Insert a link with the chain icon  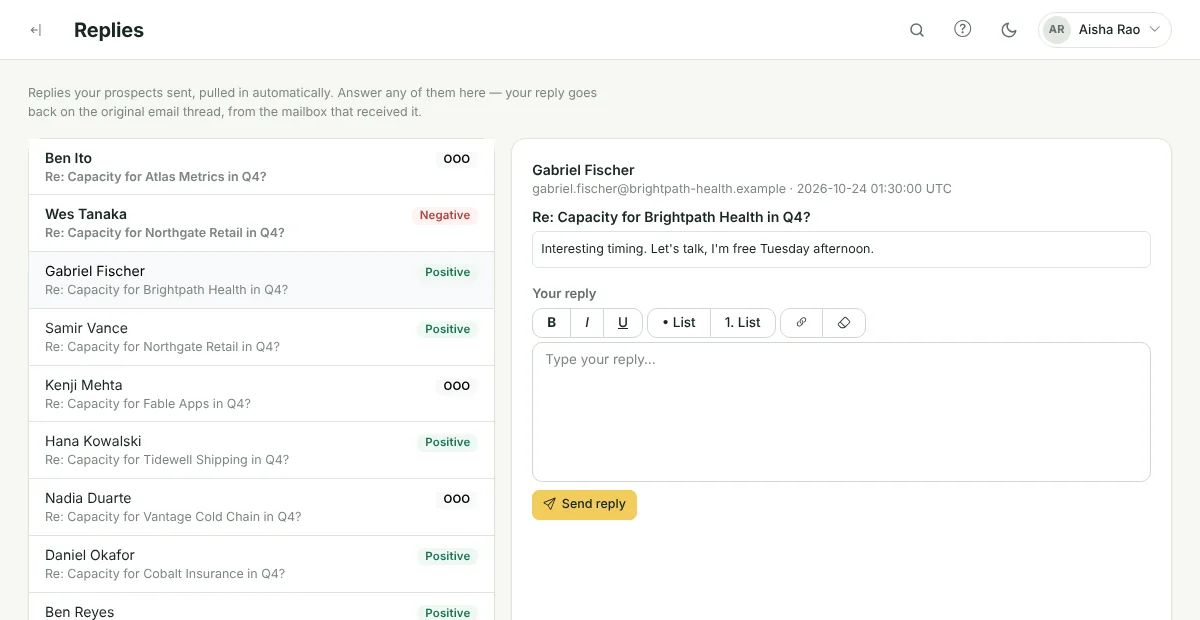(801, 323)
